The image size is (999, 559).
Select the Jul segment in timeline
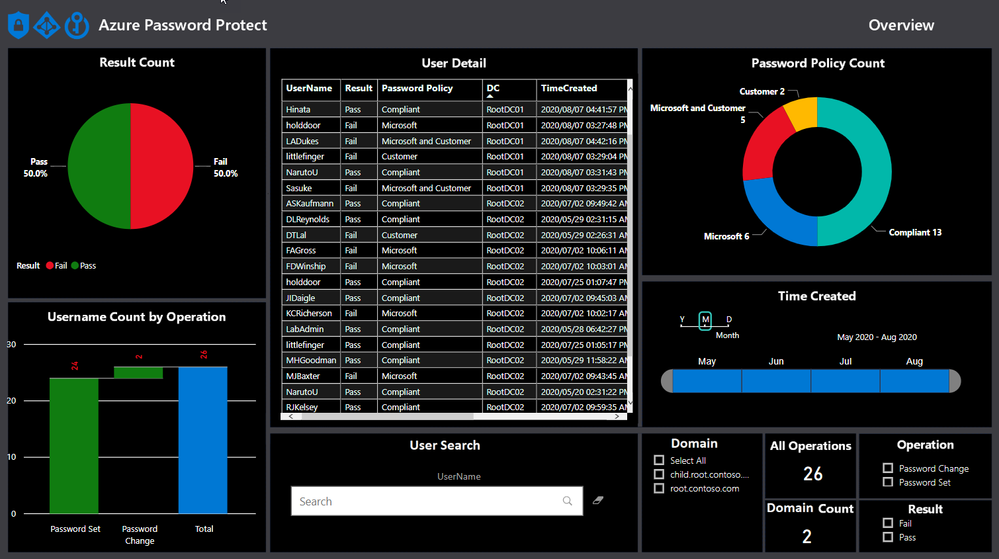pos(845,381)
